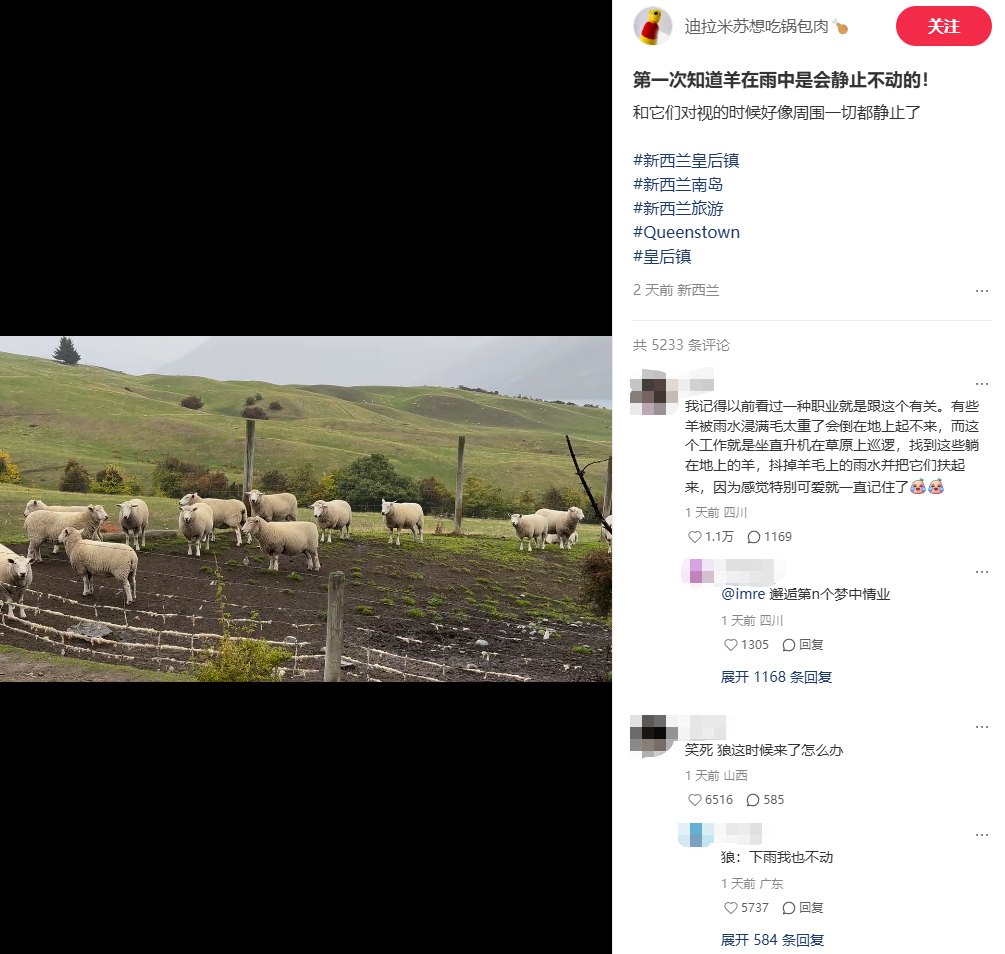Image resolution: width=1005 pixels, height=954 pixels.
Task: Click 回复 under the @imre reply
Action: click(803, 645)
